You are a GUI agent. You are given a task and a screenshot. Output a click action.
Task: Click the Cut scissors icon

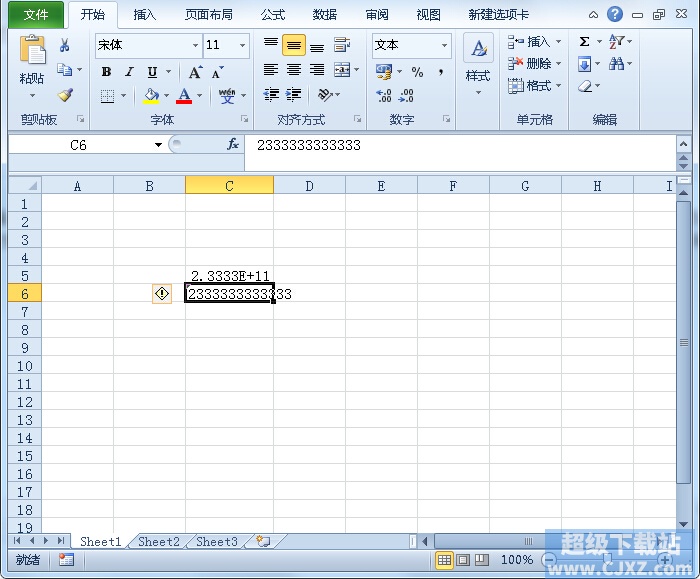click(65, 45)
